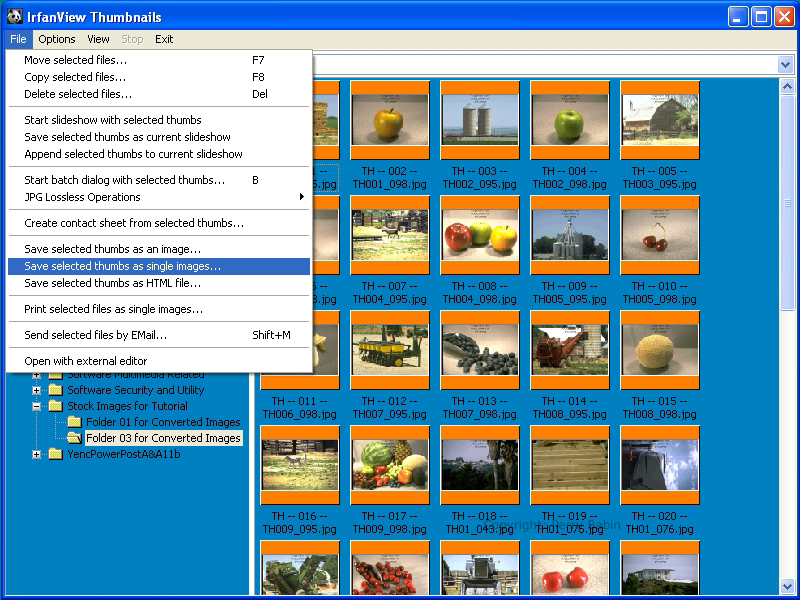Select thumbnail TH -- 008 three apples
The width and height of the screenshot is (800, 600).
click(x=480, y=235)
